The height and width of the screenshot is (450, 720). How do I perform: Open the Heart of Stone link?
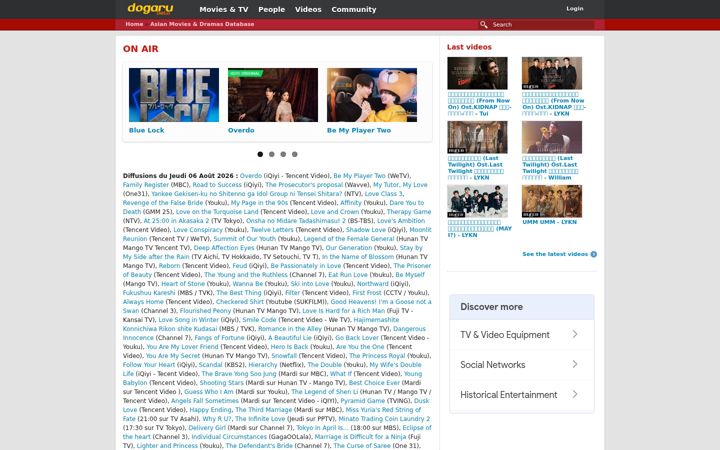pyautogui.click(x=183, y=284)
